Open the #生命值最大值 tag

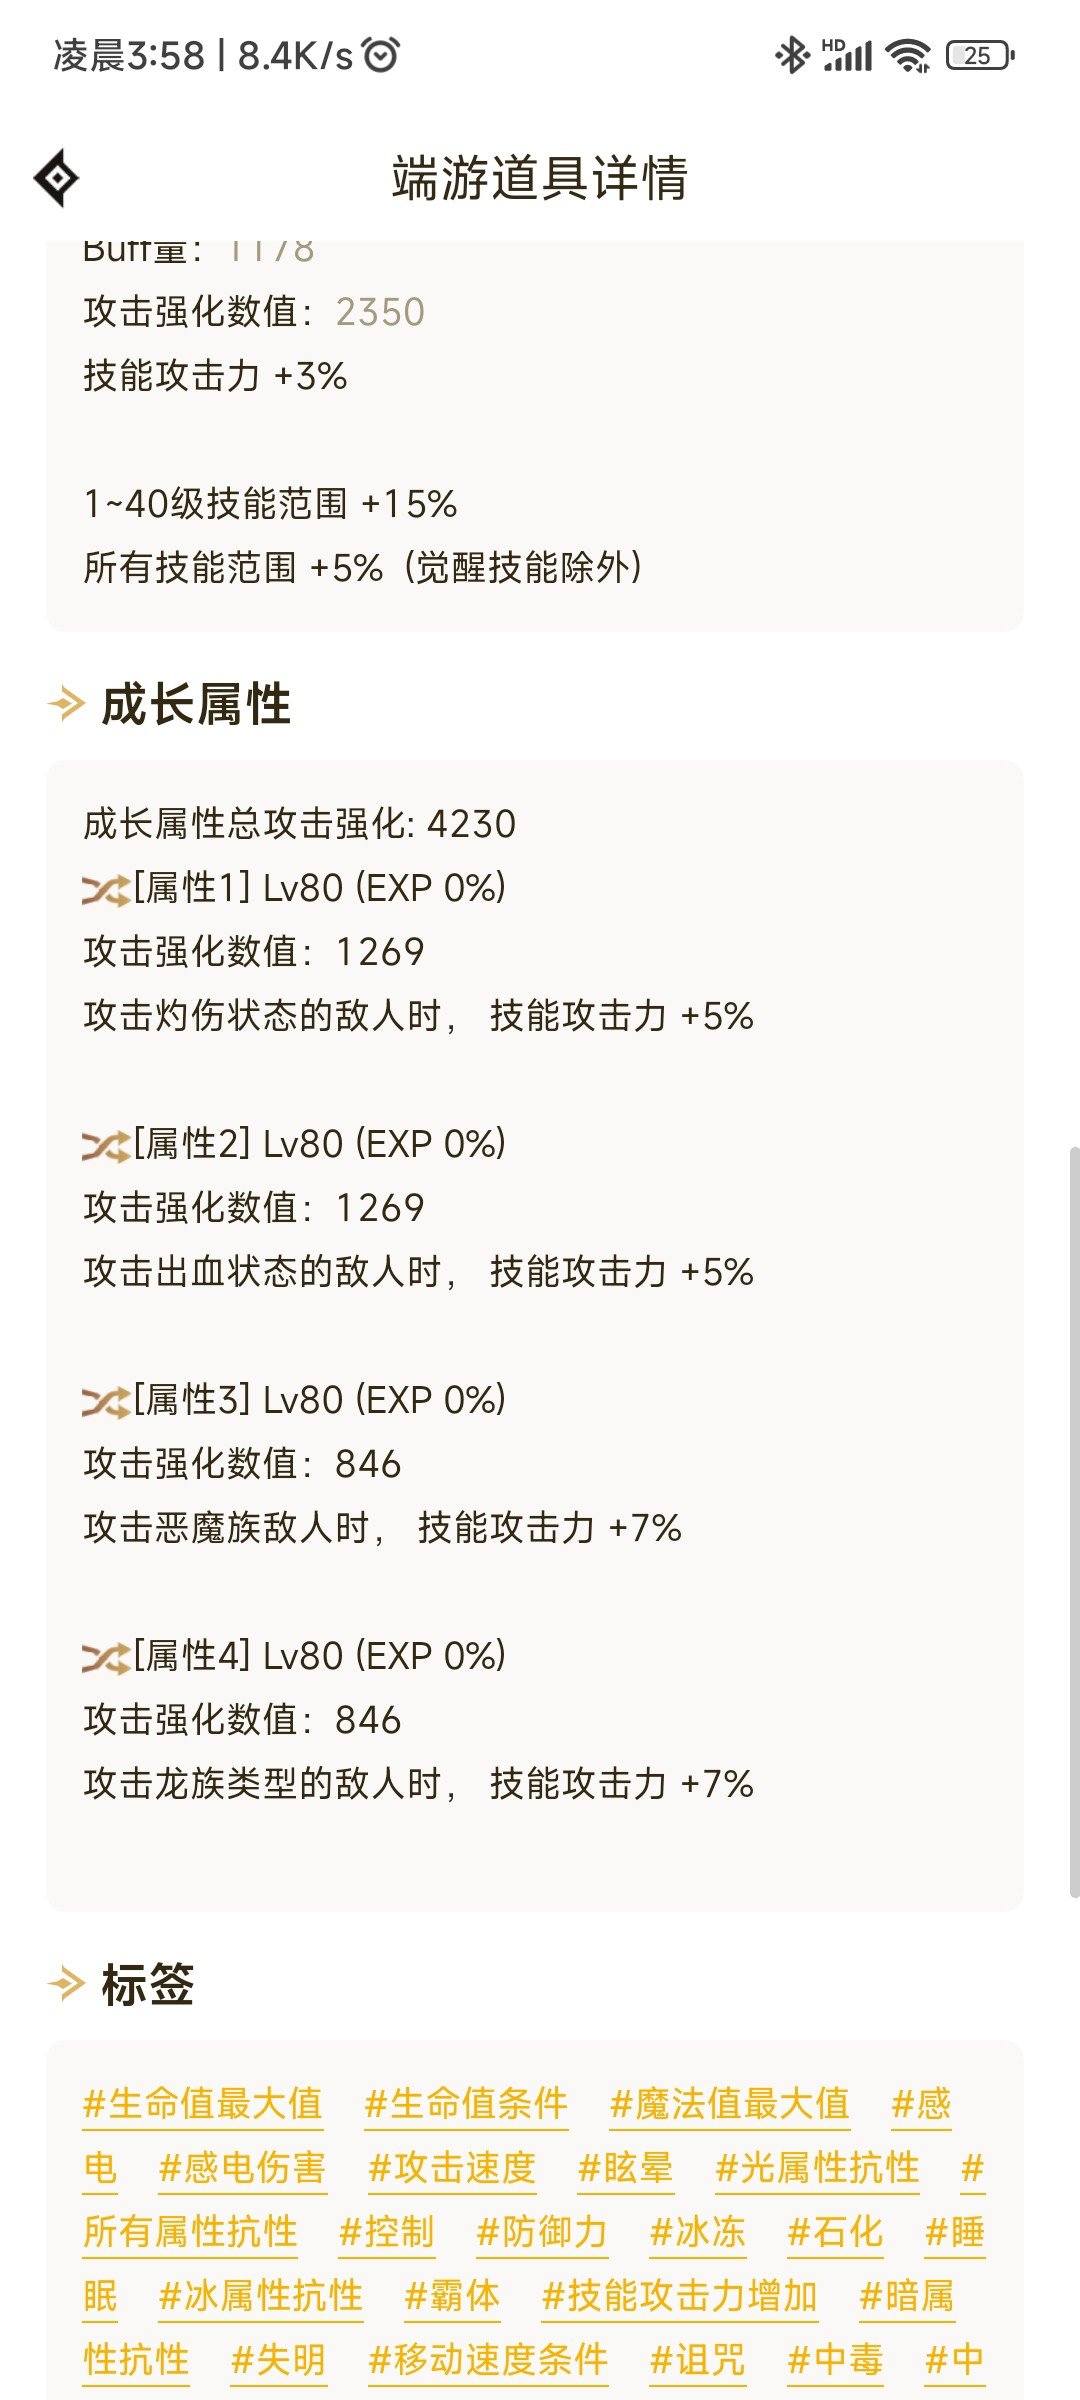coord(203,2104)
